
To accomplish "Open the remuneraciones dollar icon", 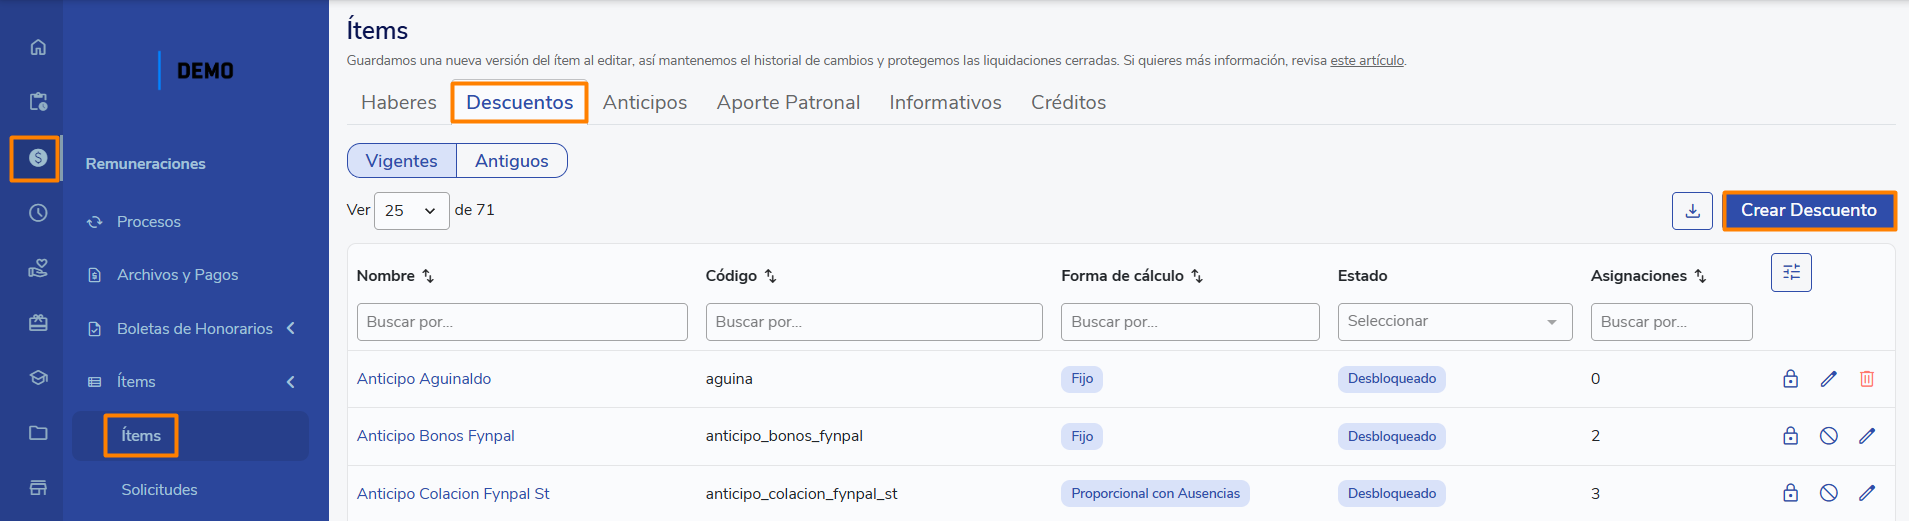I will (38, 158).
